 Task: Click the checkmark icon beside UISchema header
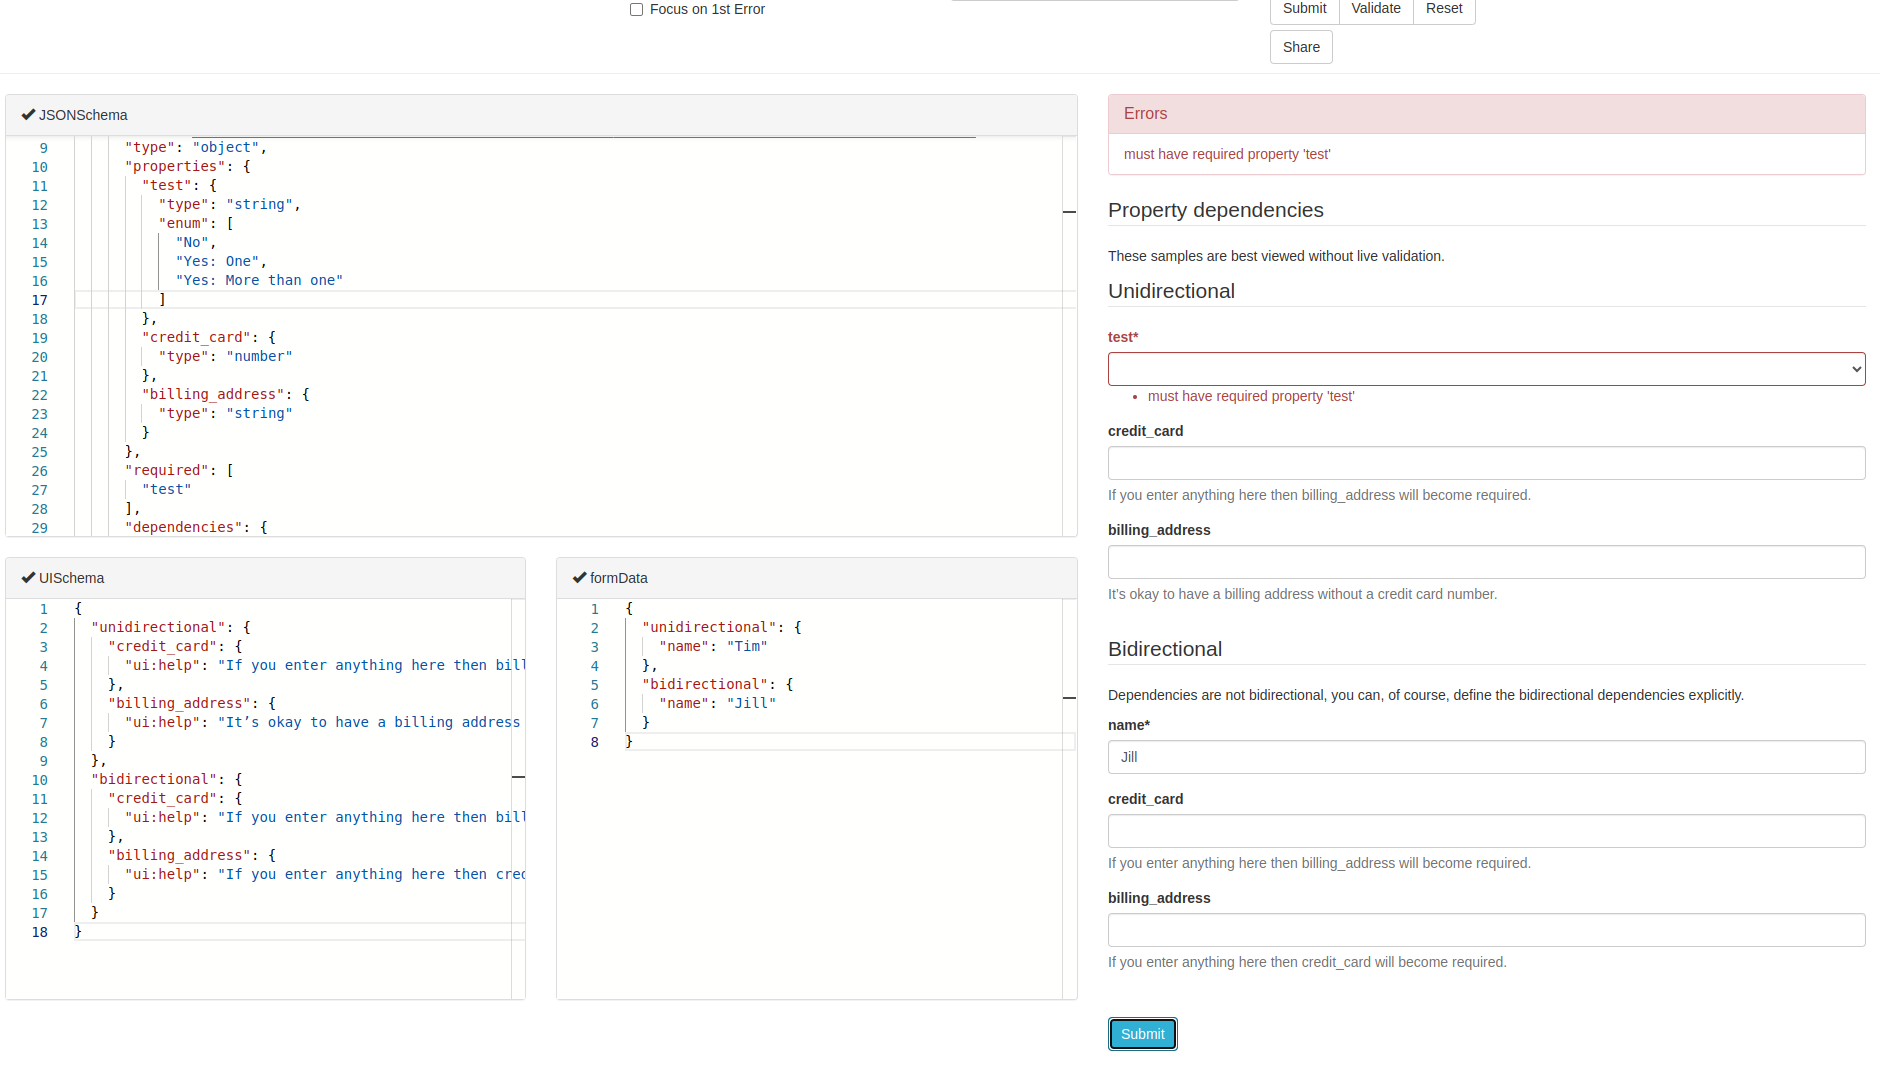point(28,577)
